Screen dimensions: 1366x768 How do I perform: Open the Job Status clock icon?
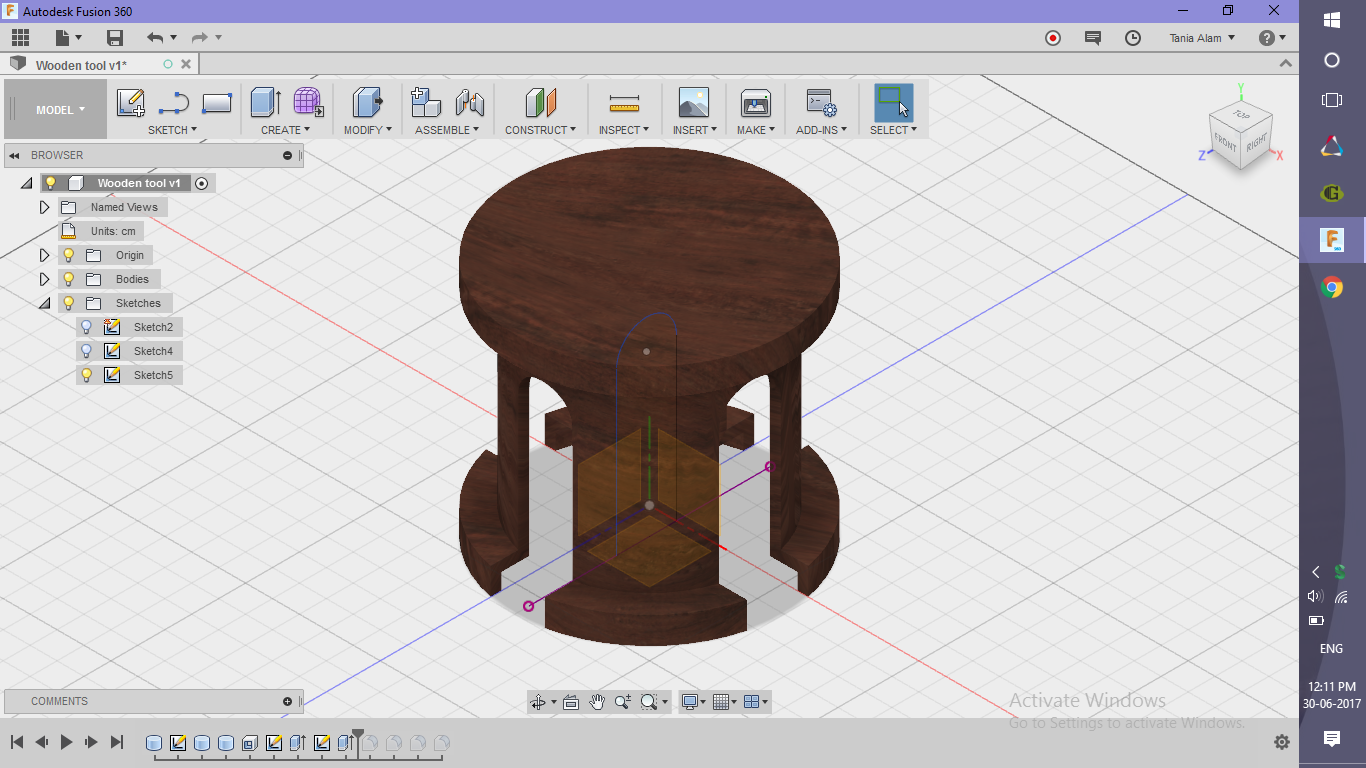1133,38
